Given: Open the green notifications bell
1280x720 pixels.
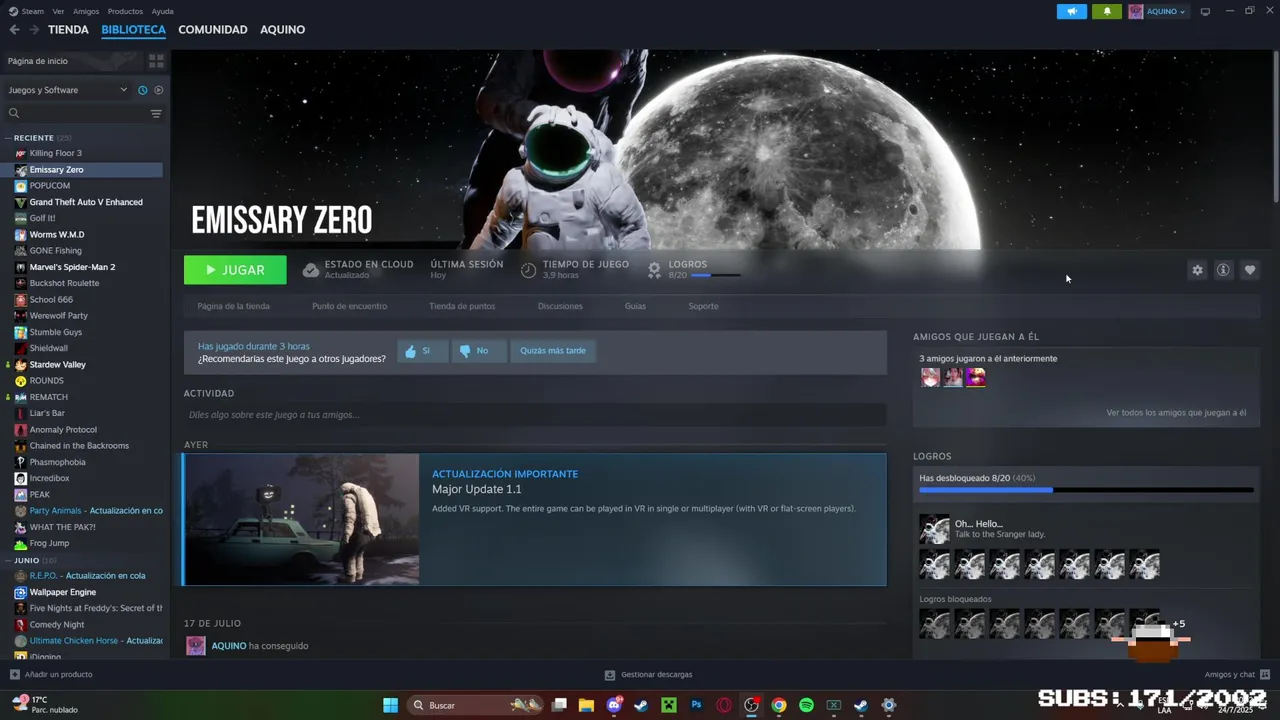Looking at the screenshot, I should tap(1107, 12).
